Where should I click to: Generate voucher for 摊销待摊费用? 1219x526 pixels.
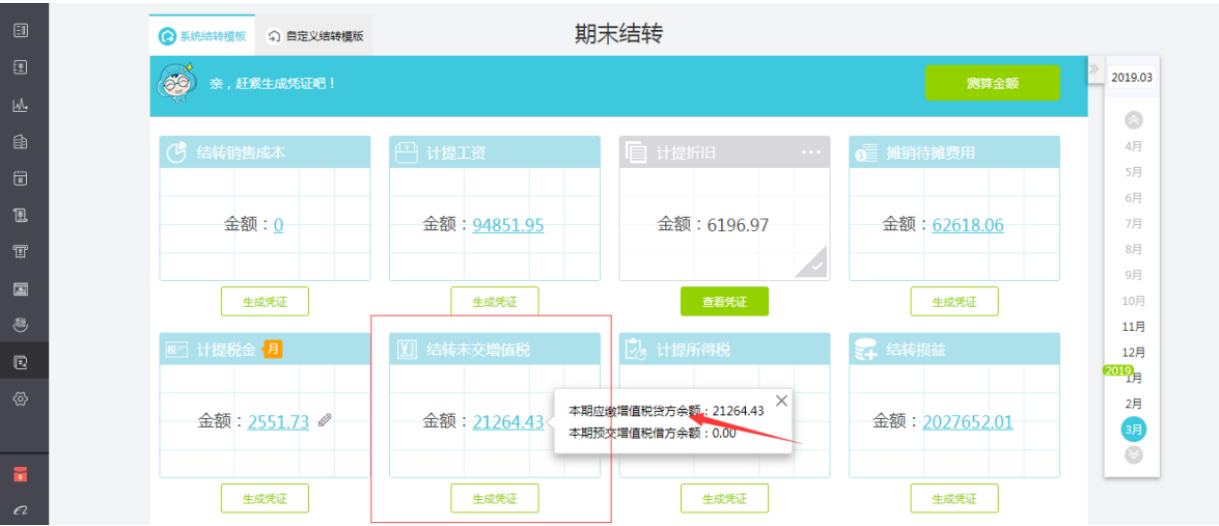955,302
